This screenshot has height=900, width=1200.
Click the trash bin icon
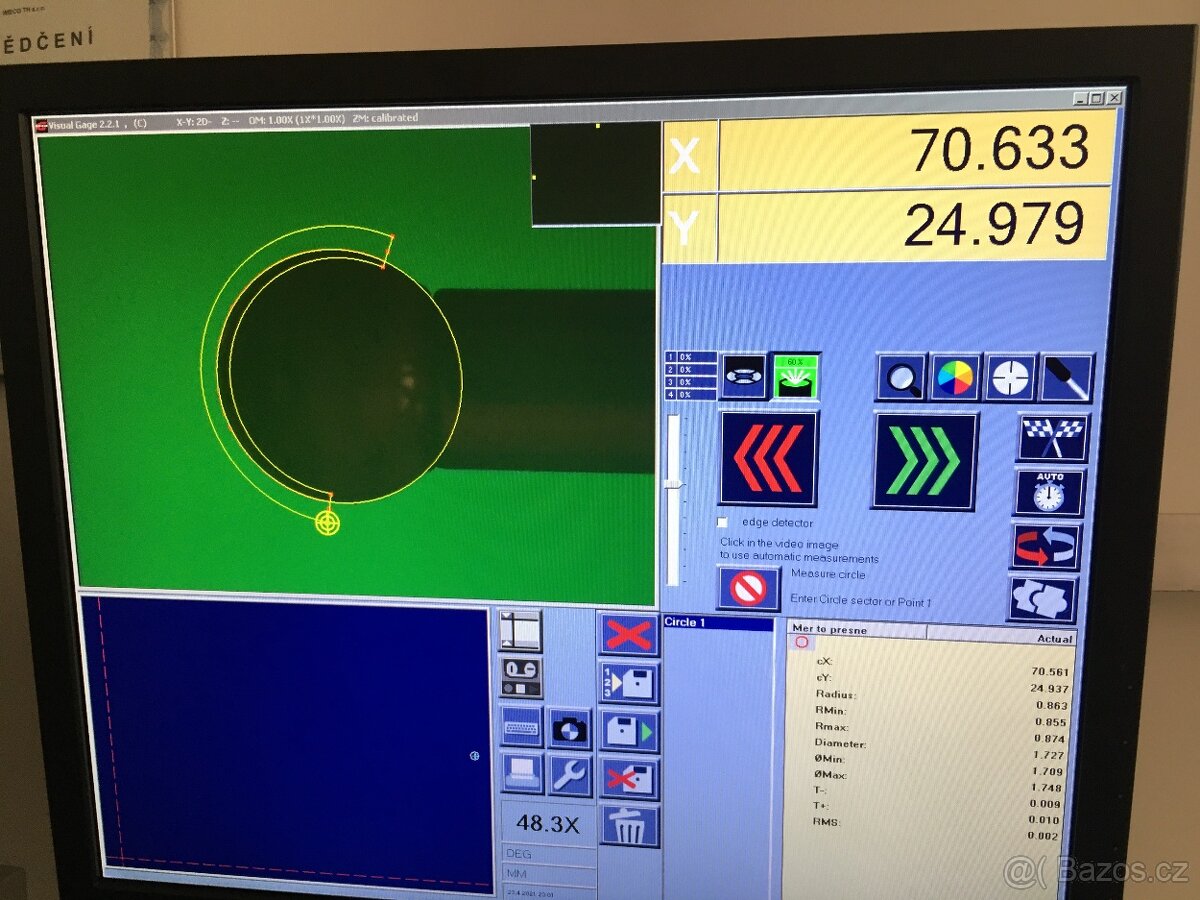pos(629,826)
